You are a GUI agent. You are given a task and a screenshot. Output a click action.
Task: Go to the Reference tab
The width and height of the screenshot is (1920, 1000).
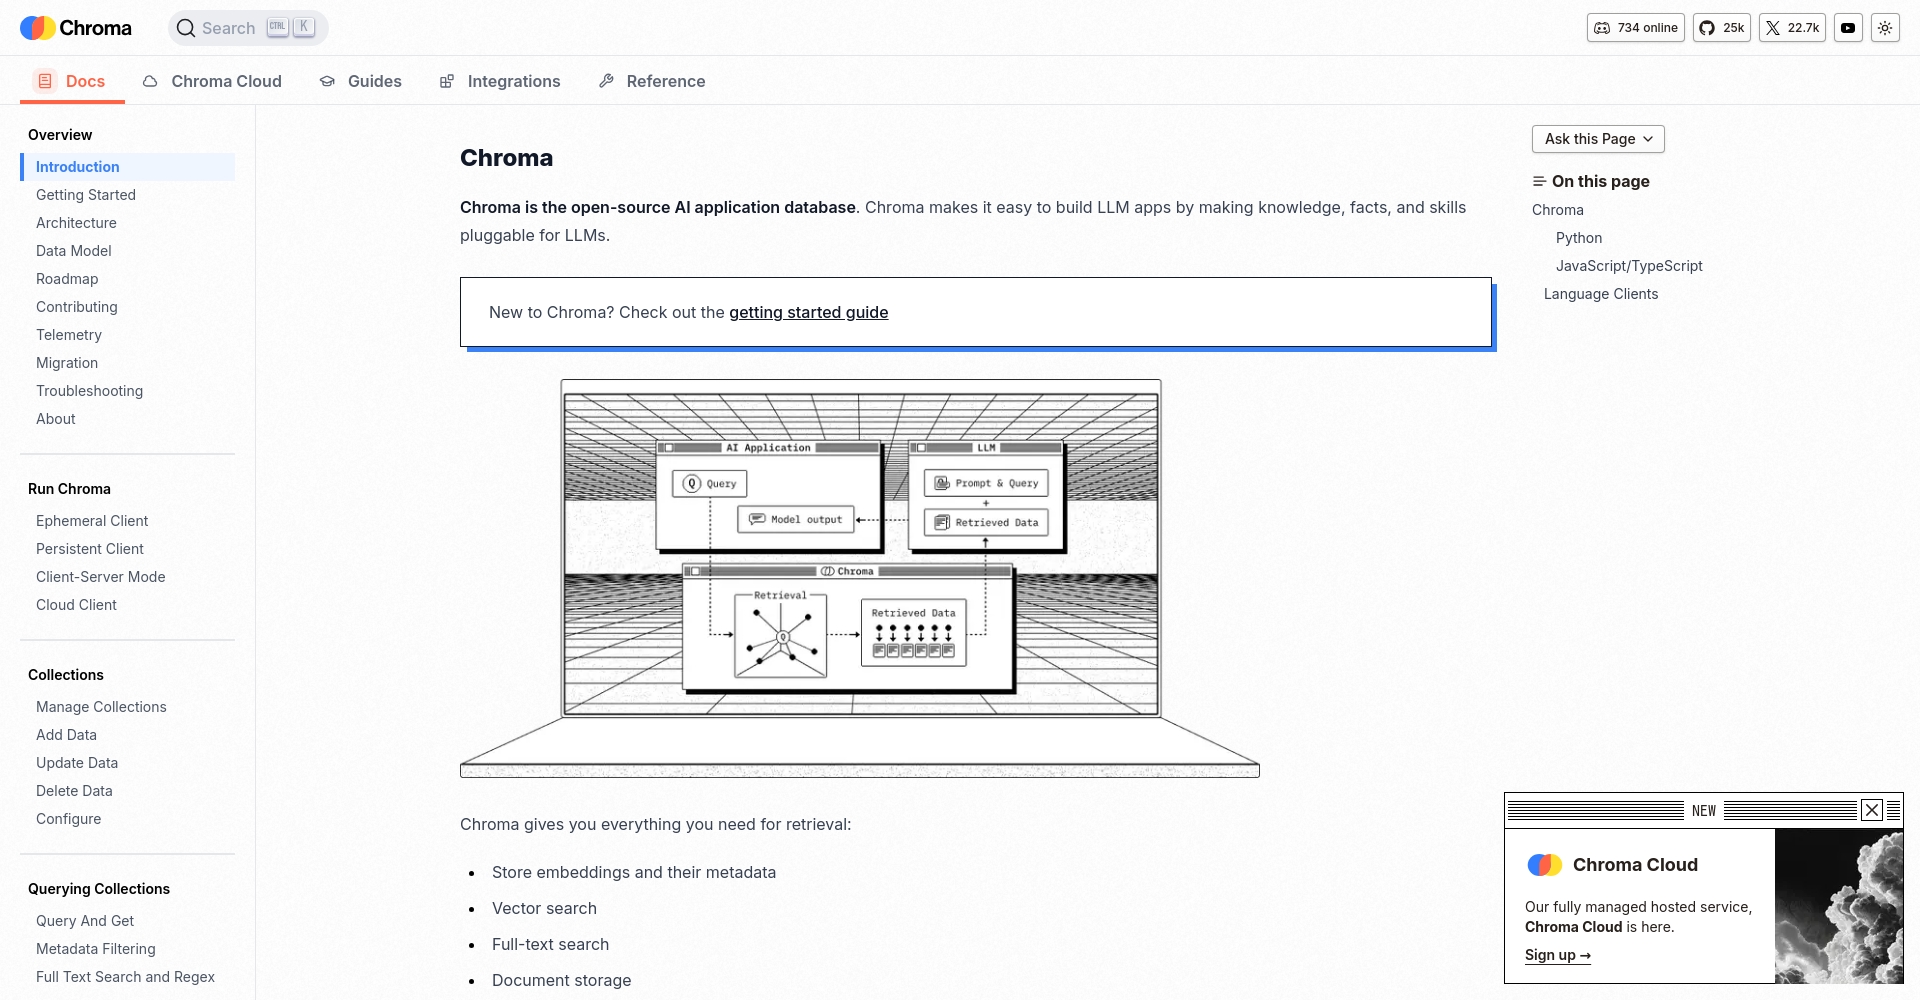coord(652,81)
